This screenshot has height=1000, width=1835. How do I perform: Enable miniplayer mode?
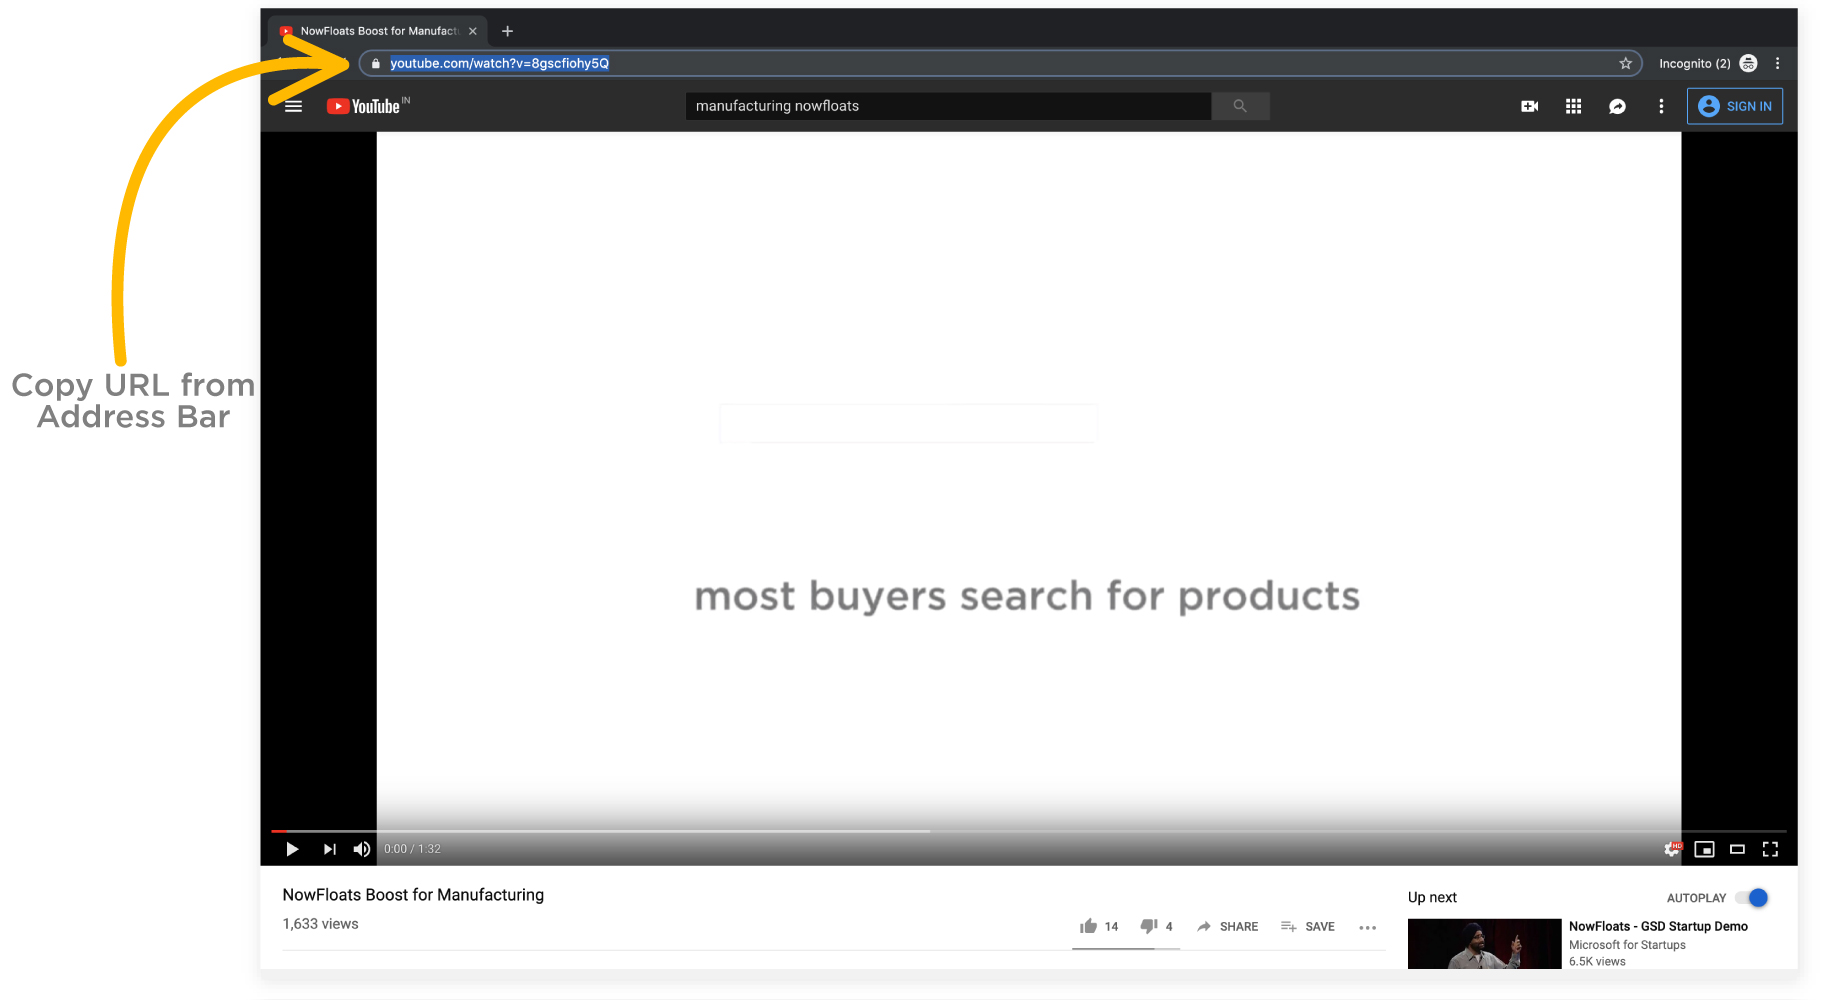[x=1705, y=849]
